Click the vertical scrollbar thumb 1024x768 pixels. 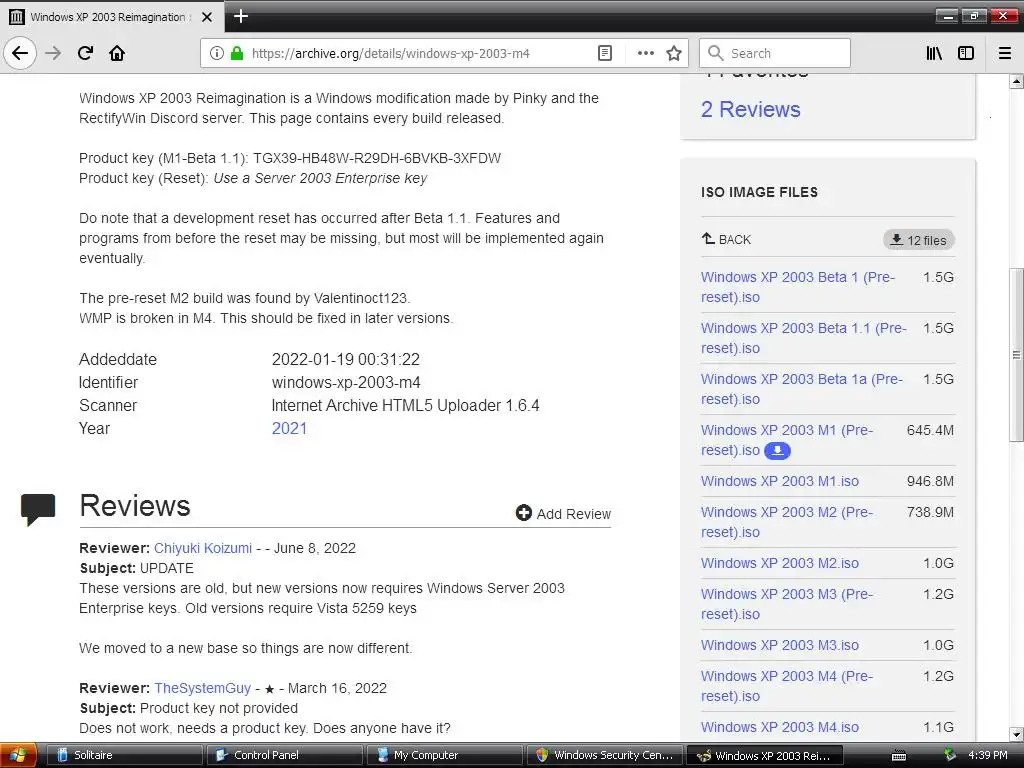pyautogui.click(x=1016, y=355)
